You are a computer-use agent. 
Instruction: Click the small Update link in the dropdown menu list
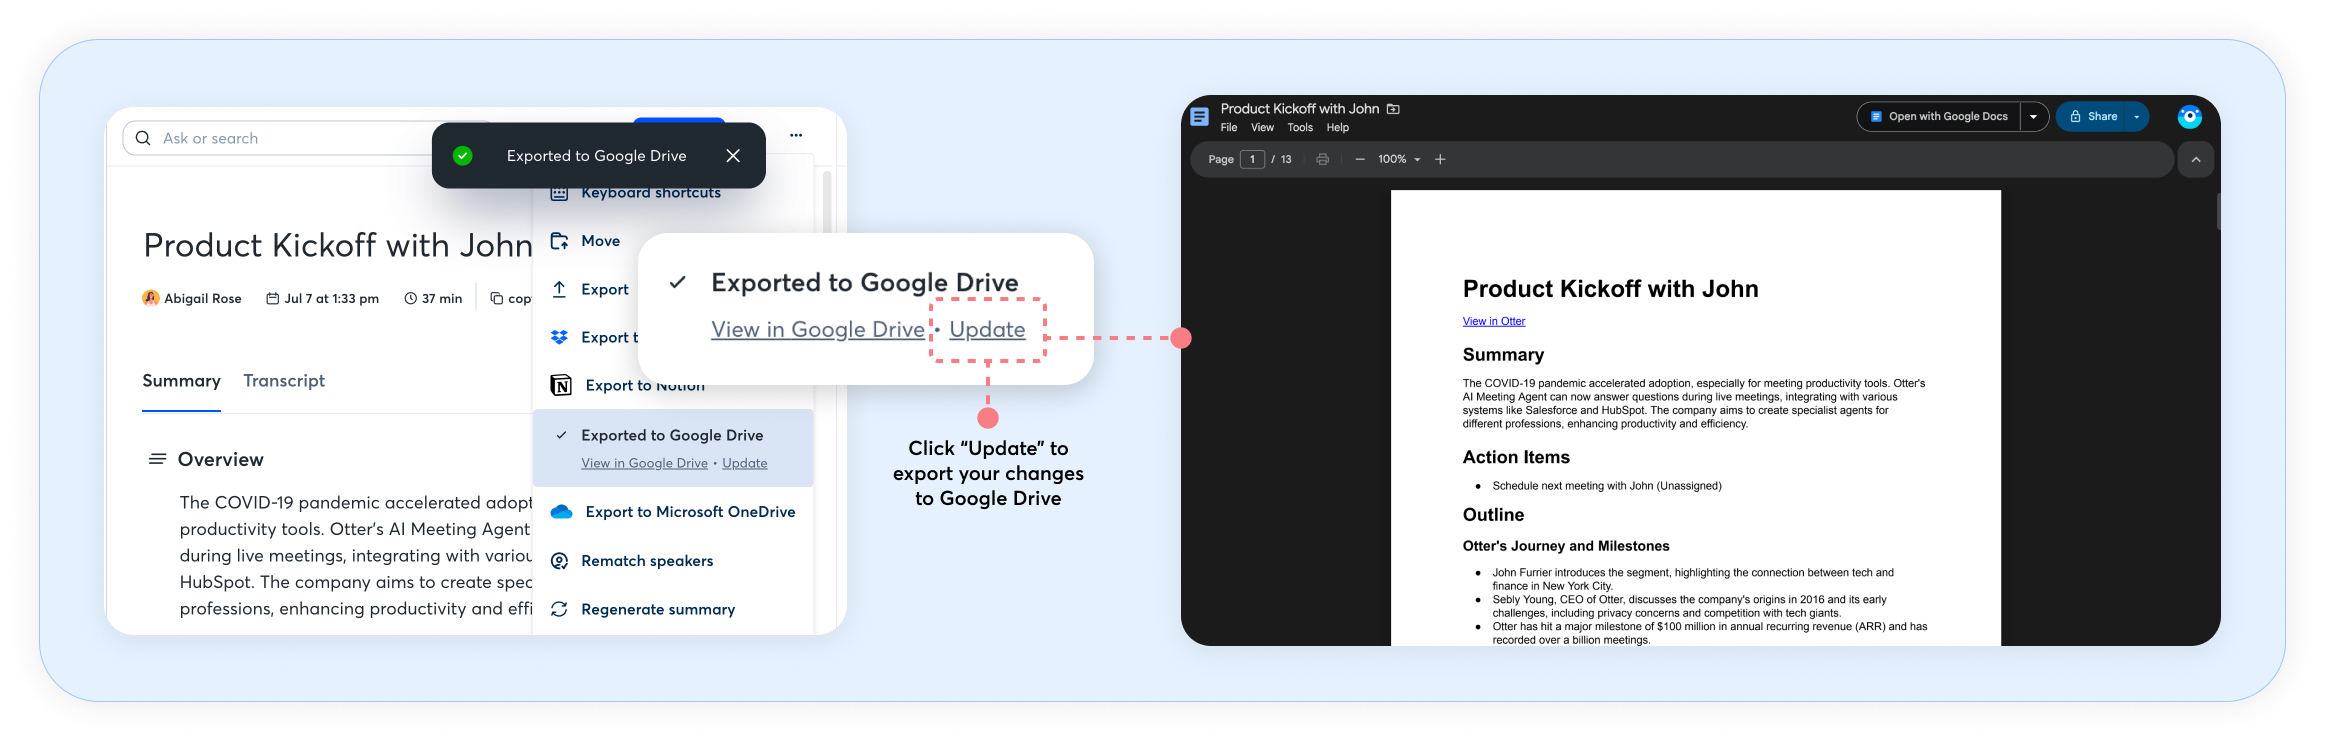coord(745,463)
